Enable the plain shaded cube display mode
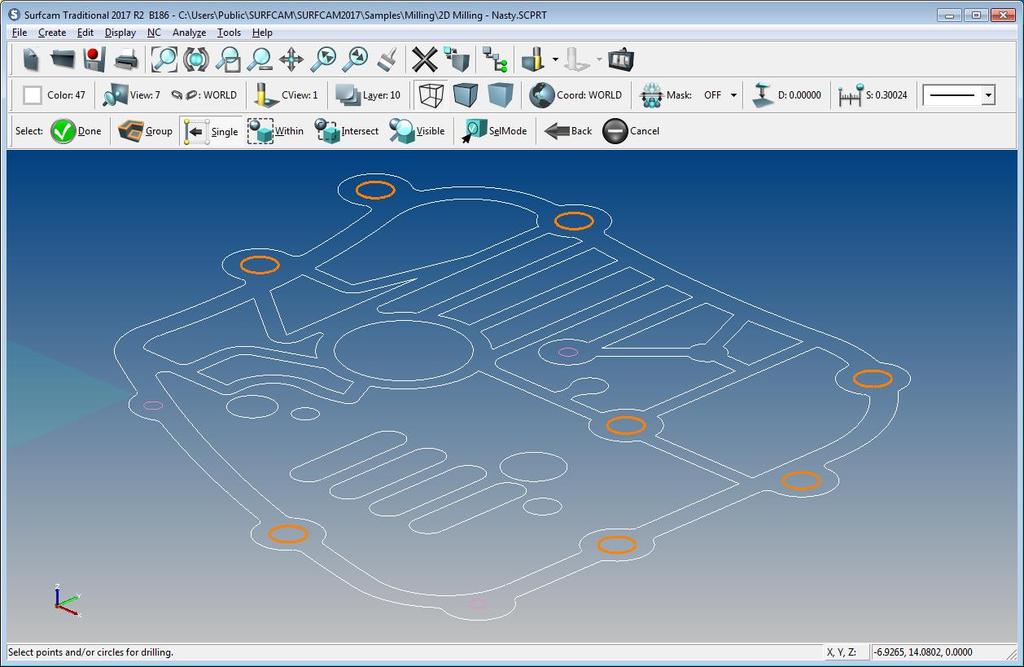 click(500, 95)
